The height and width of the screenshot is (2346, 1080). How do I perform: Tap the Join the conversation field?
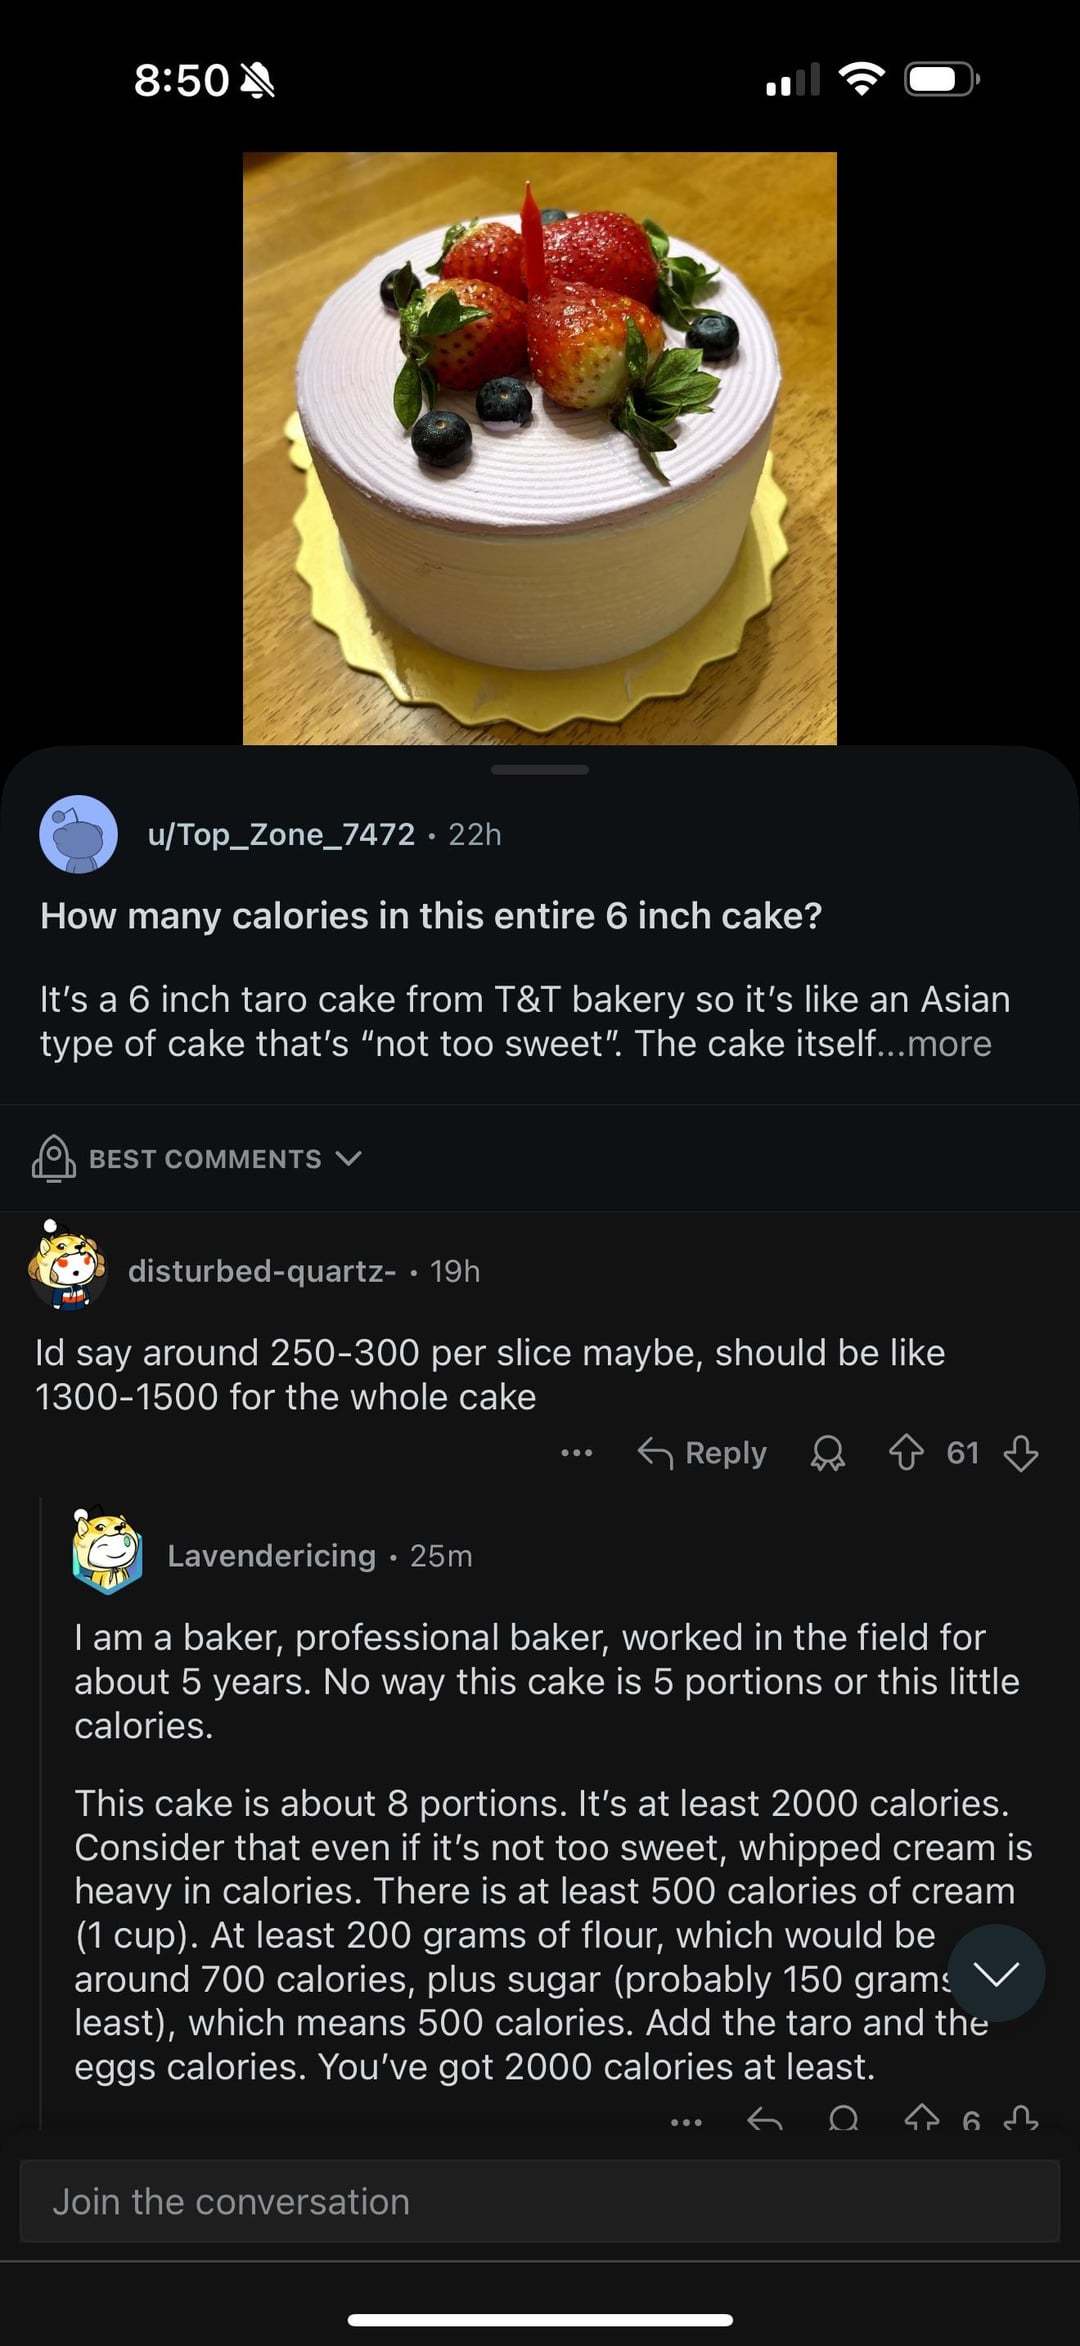pos(540,2201)
